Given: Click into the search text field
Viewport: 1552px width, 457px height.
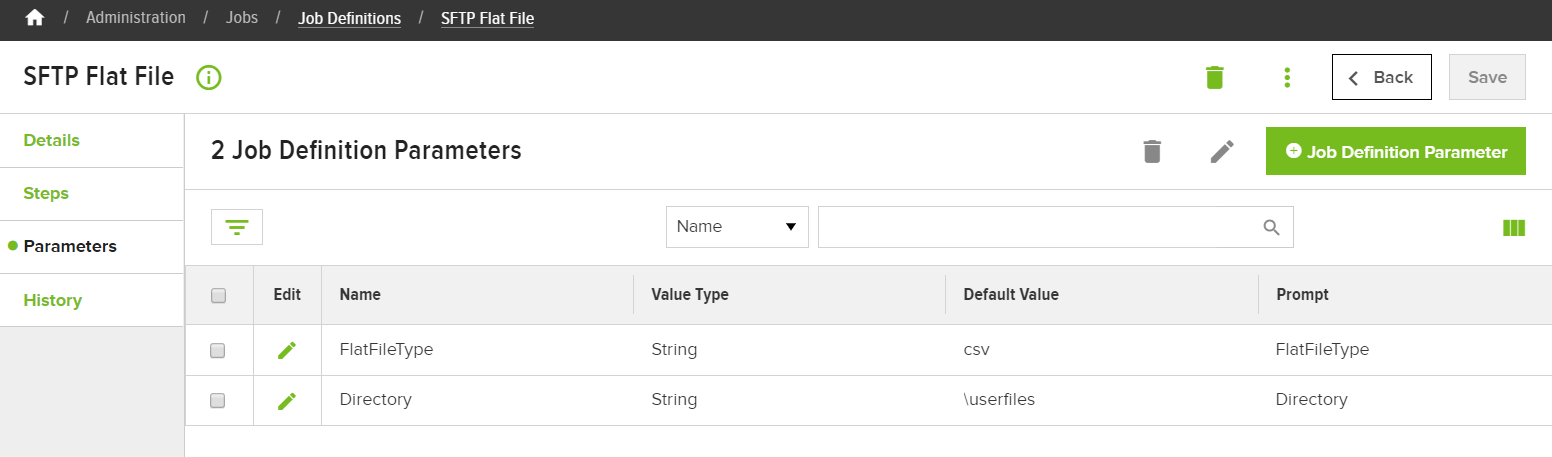Looking at the screenshot, I should (1040, 227).
